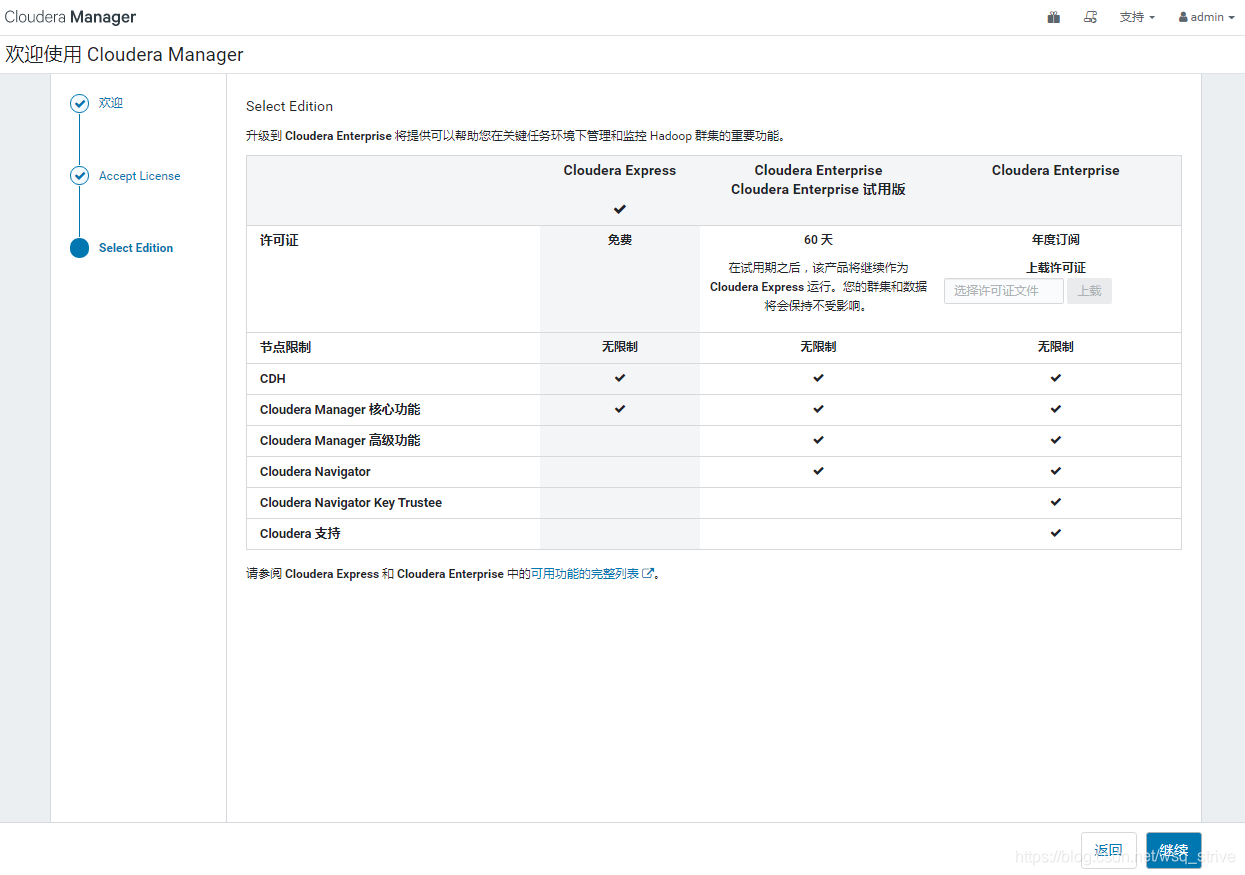Image resolution: width=1245 pixels, height=875 pixels.
Task: Click the Key Trustee row checkmark
Action: (x=1056, y=502)
